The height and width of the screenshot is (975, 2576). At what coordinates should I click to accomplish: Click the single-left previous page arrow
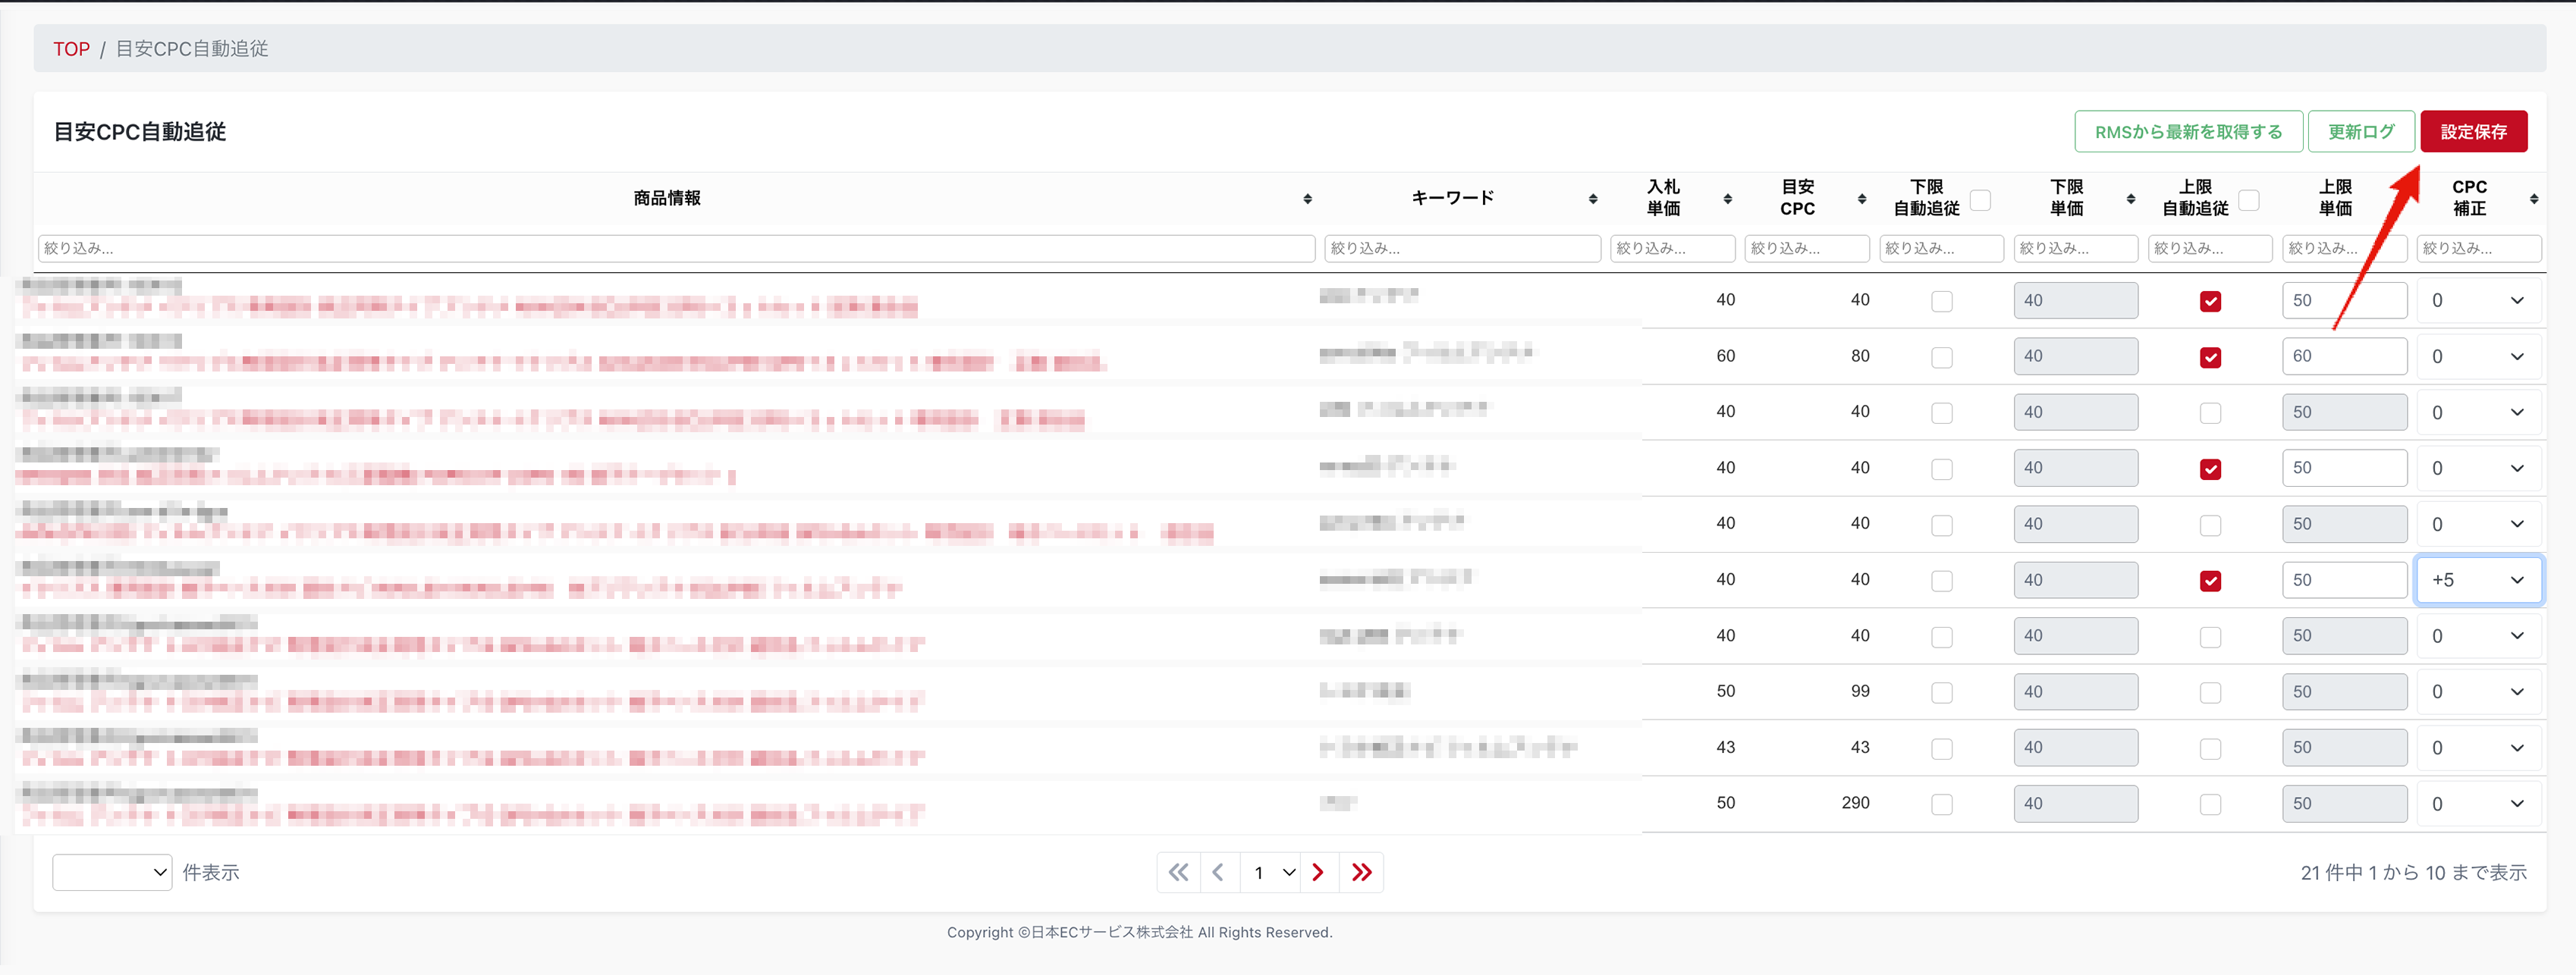(x=1218, y=872)
